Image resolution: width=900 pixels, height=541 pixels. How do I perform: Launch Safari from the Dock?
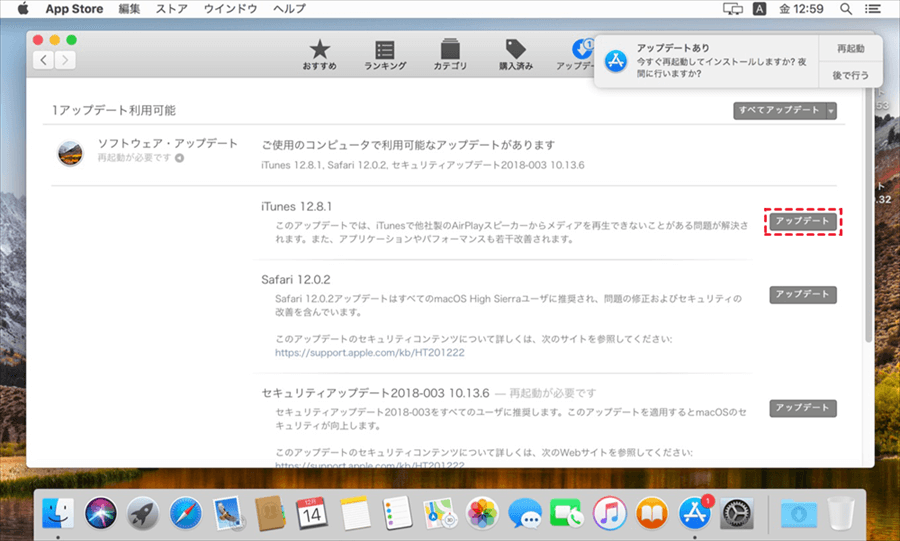point(185,514)
